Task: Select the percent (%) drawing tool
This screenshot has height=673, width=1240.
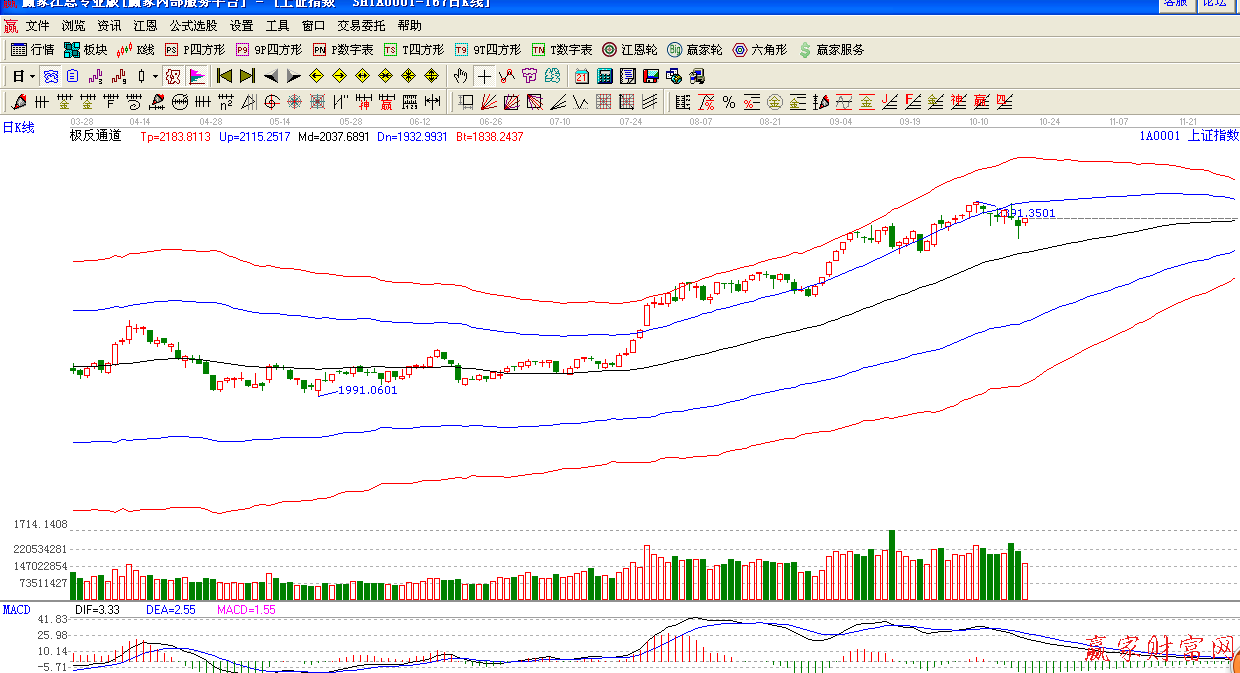Action: pyautogui.click(x=728, y=102)
